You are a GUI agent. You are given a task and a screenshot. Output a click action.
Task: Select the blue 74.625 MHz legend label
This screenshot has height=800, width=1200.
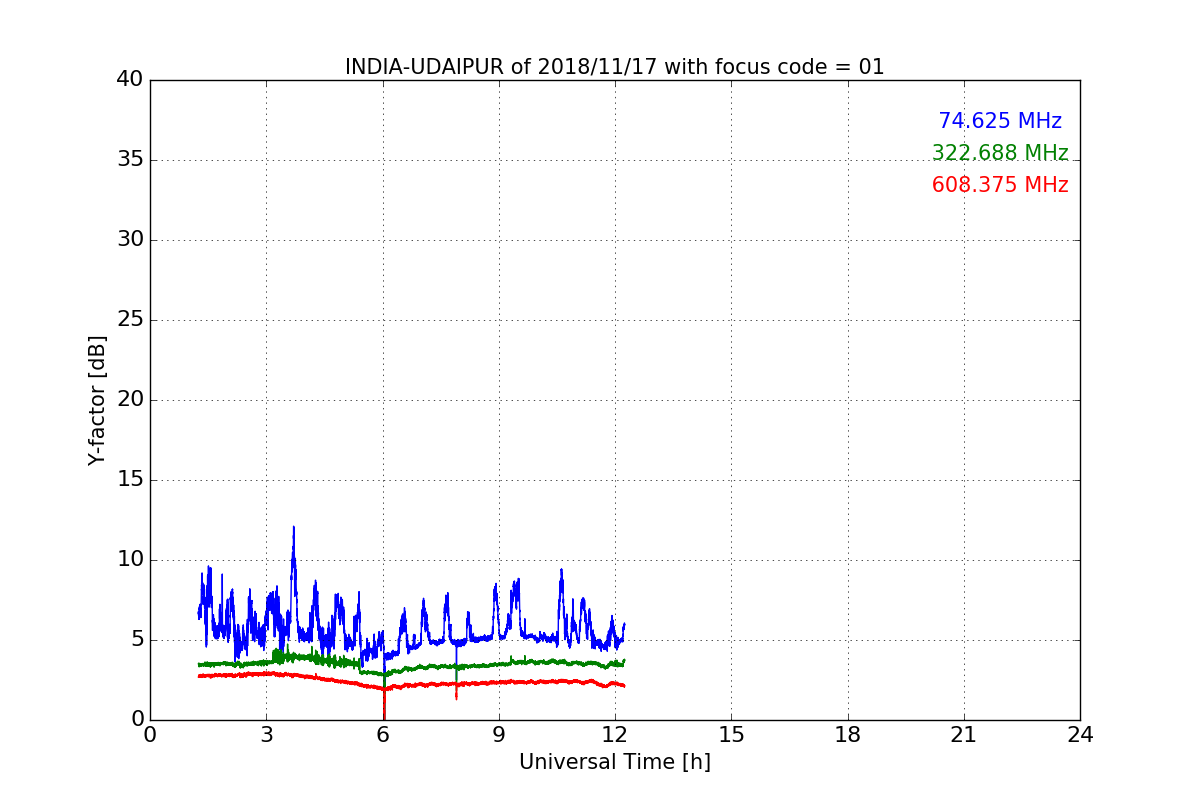pyautogui.click(x=1000, y=121)
